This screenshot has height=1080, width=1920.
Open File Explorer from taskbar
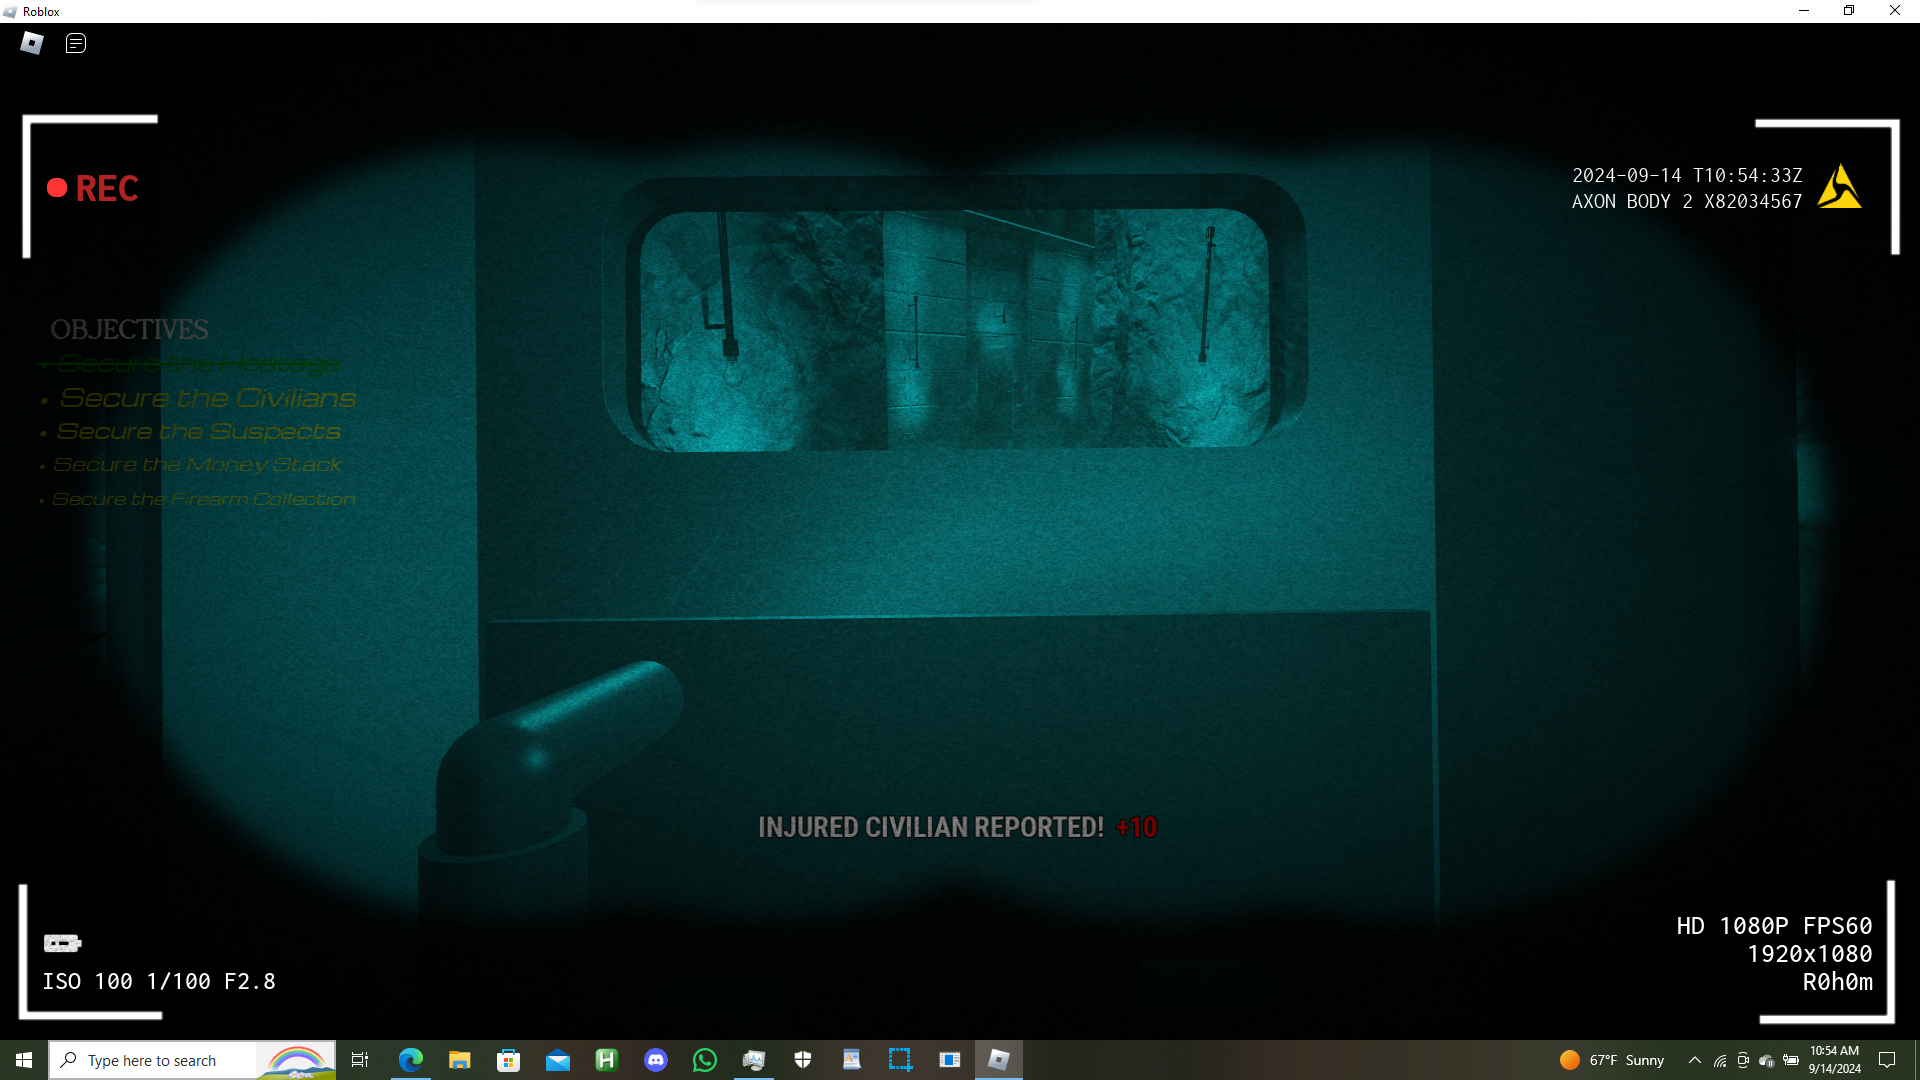click(x=460, y=1060)
